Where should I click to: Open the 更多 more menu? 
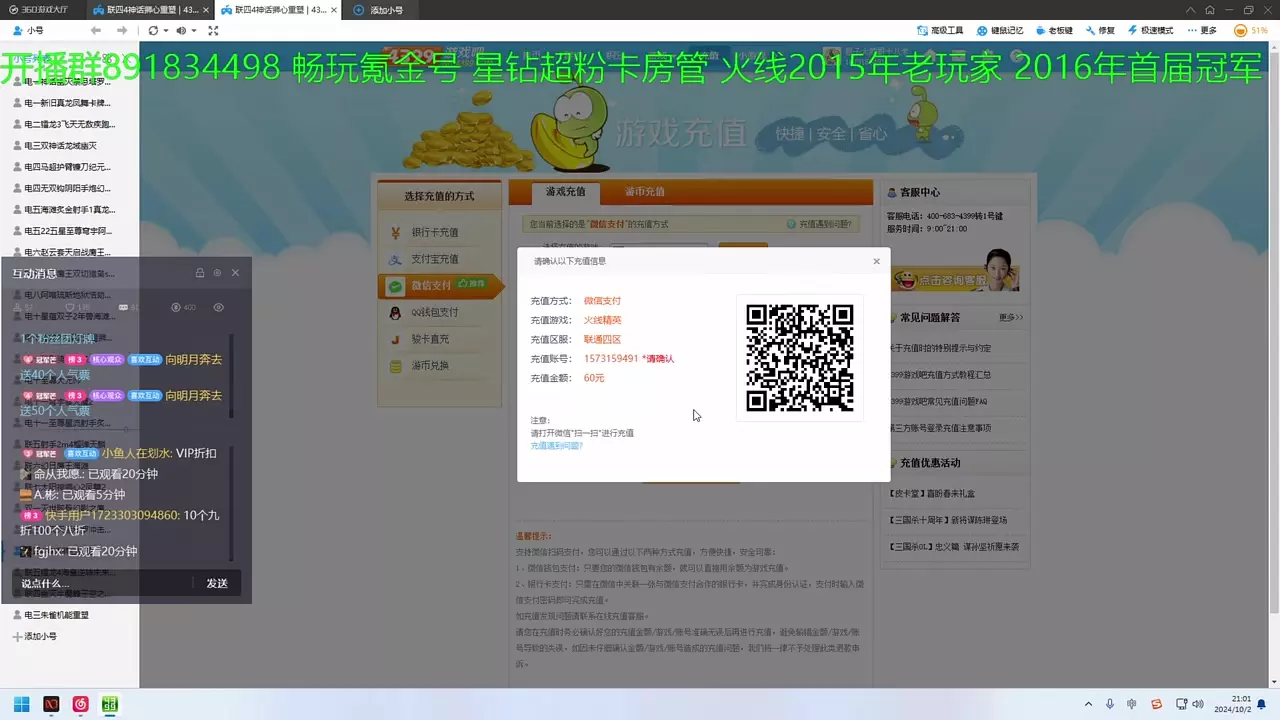click(x=1203, y=30)
